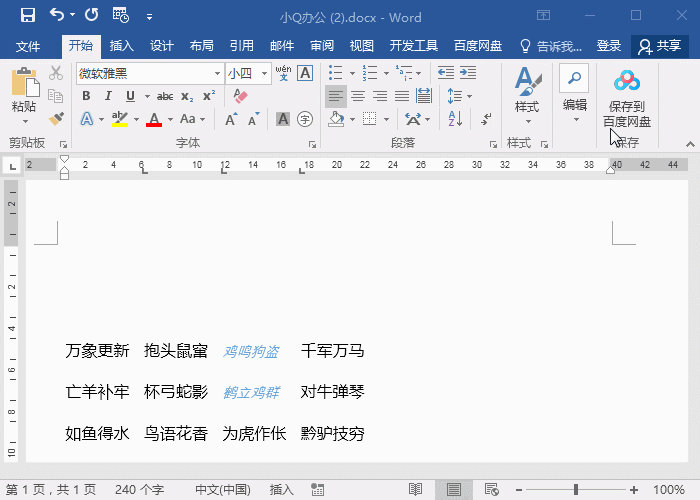700x500 pixels.
Task: Click the 共享 share button
Action: [x=660, y=46]
